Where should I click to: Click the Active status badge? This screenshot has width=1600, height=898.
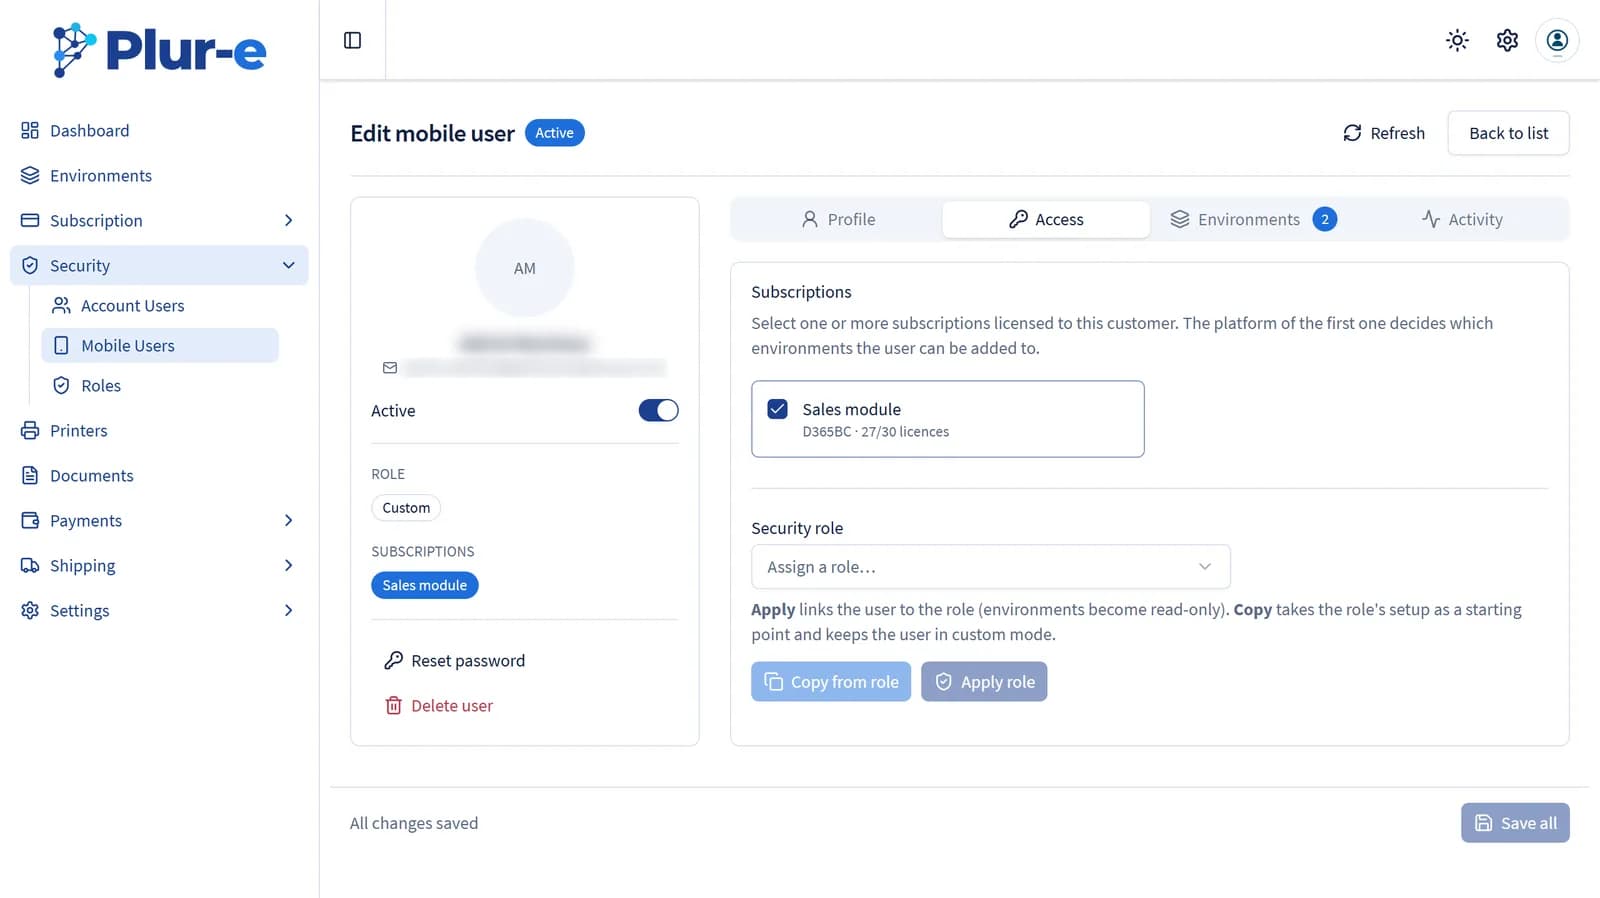pos(555,133)
